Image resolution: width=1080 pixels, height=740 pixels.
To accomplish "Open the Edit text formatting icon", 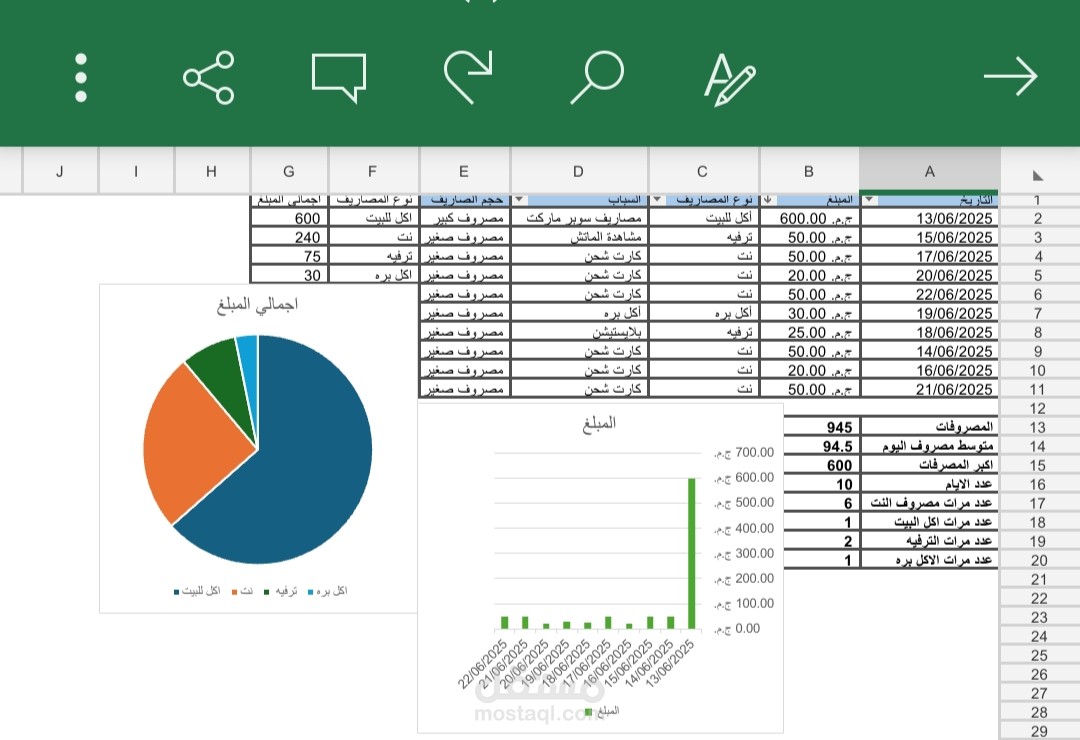I will tap(729, 79).
